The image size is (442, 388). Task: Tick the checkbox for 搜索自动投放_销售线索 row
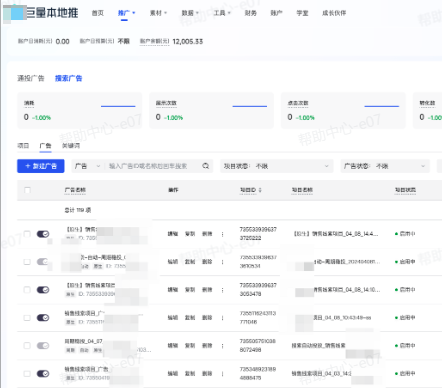[27, 346]
